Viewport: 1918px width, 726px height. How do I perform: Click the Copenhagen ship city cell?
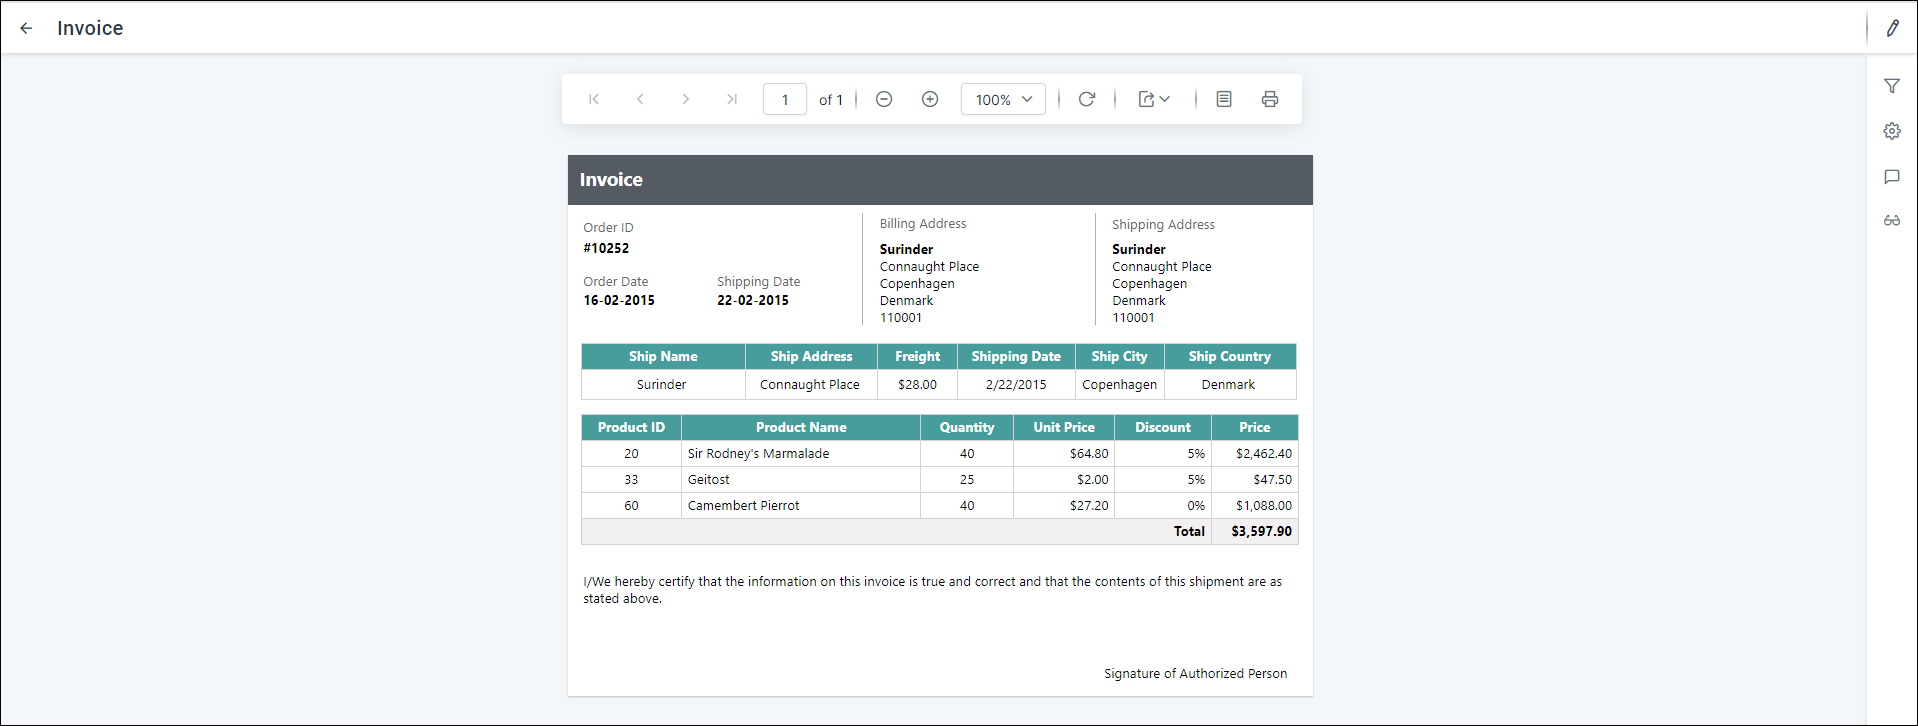pyautogui.click(x=1119, y=384)
